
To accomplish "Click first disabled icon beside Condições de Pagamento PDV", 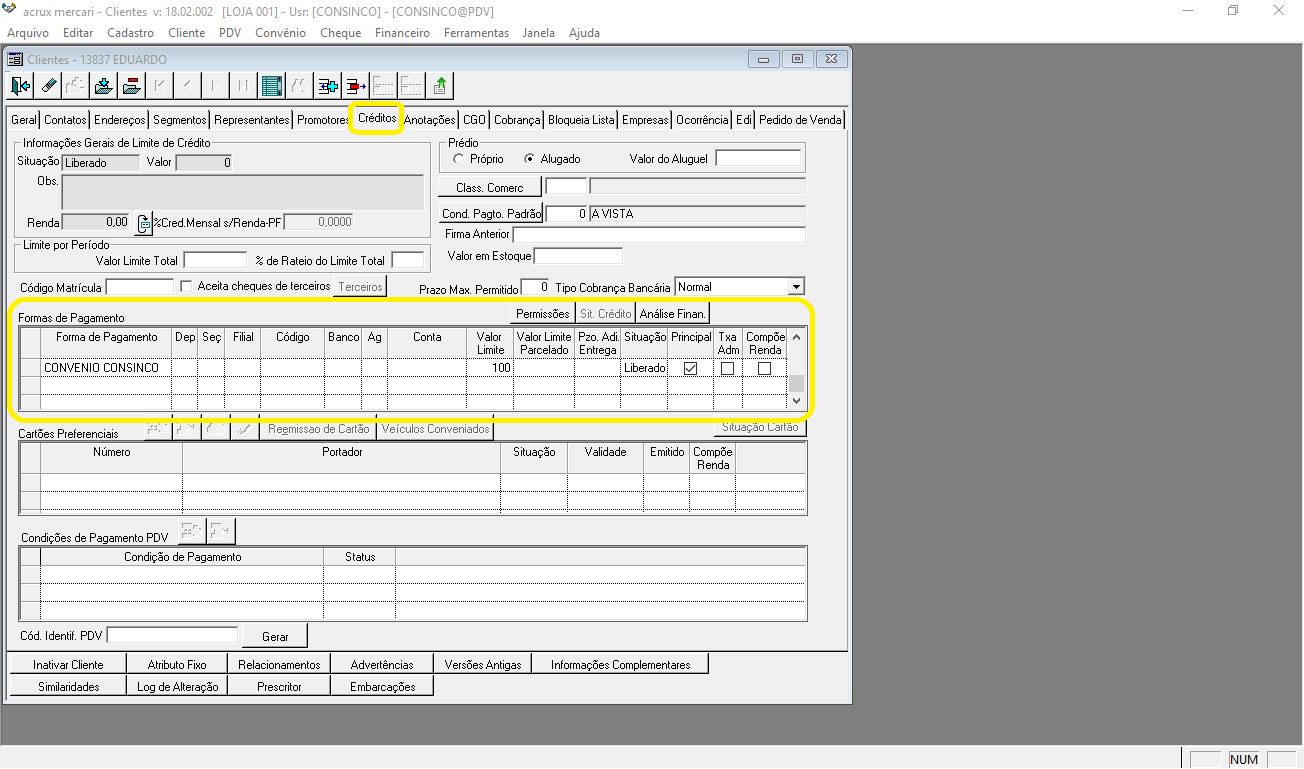I will tap(192, 530).
